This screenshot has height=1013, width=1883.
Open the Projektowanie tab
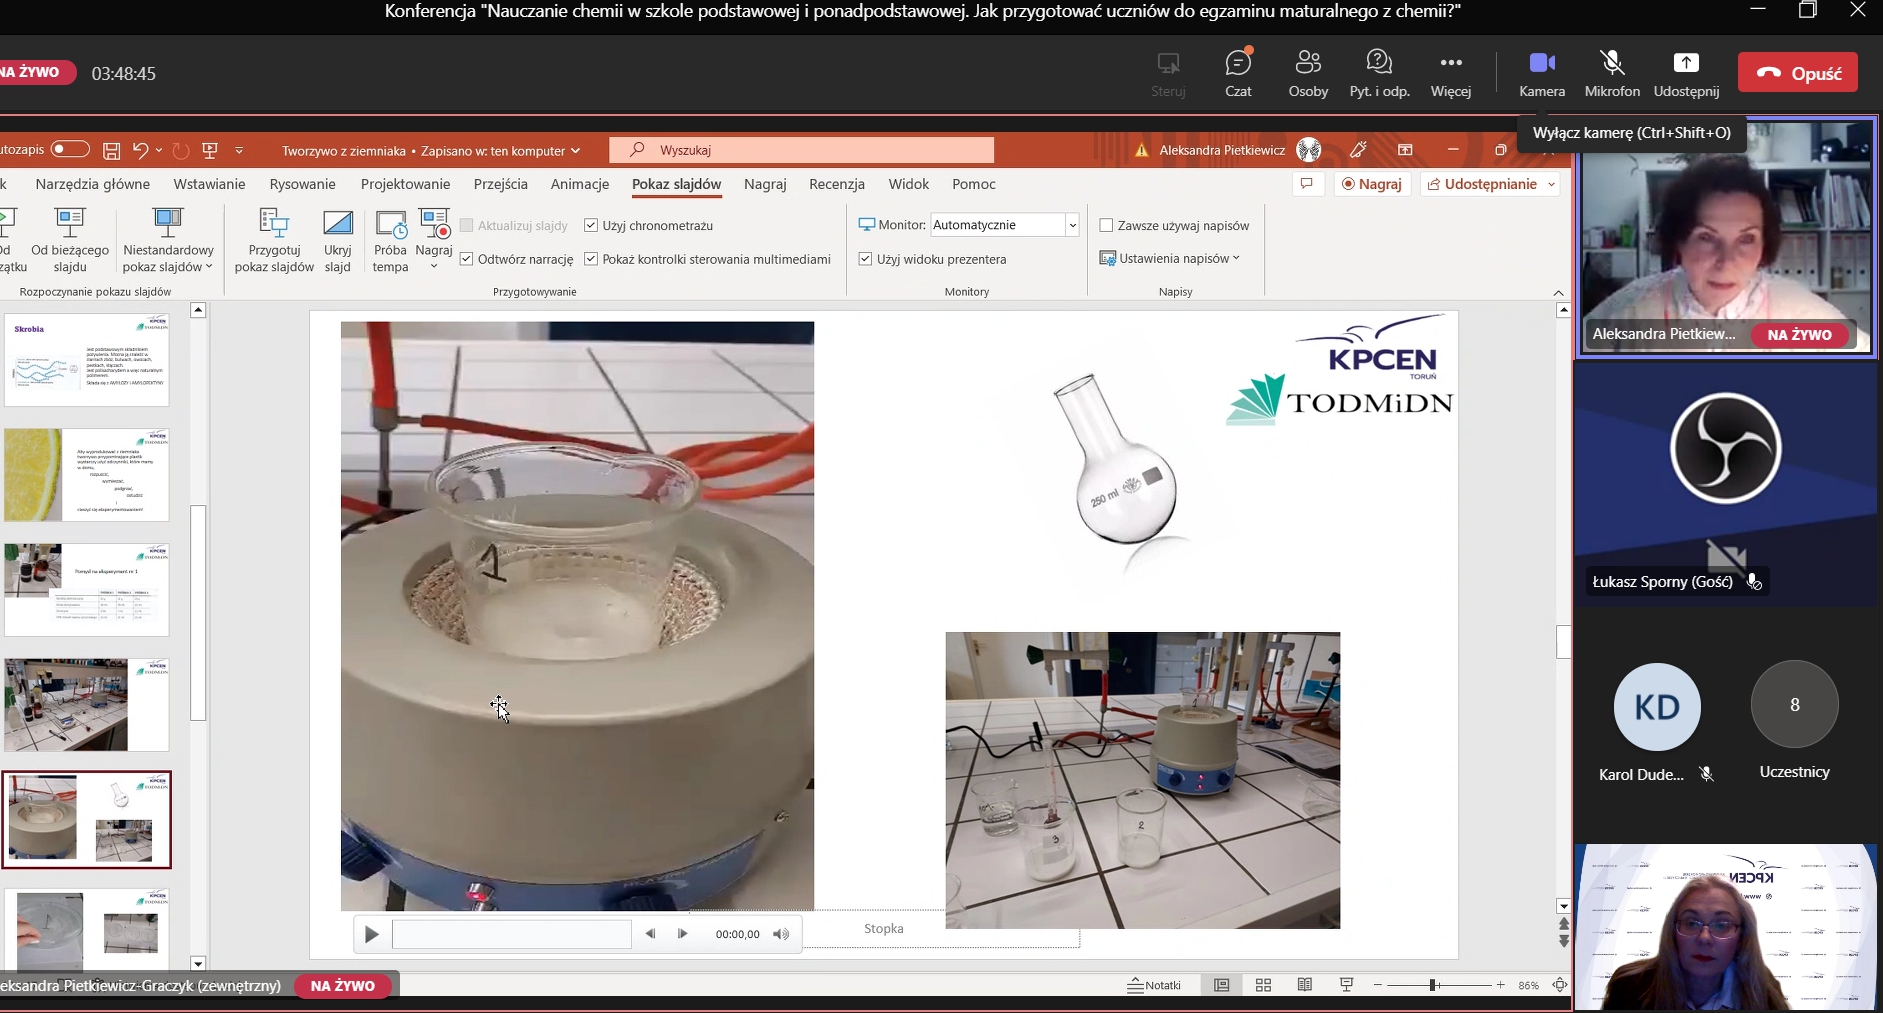pyautogui.click(x=405, y=184)
